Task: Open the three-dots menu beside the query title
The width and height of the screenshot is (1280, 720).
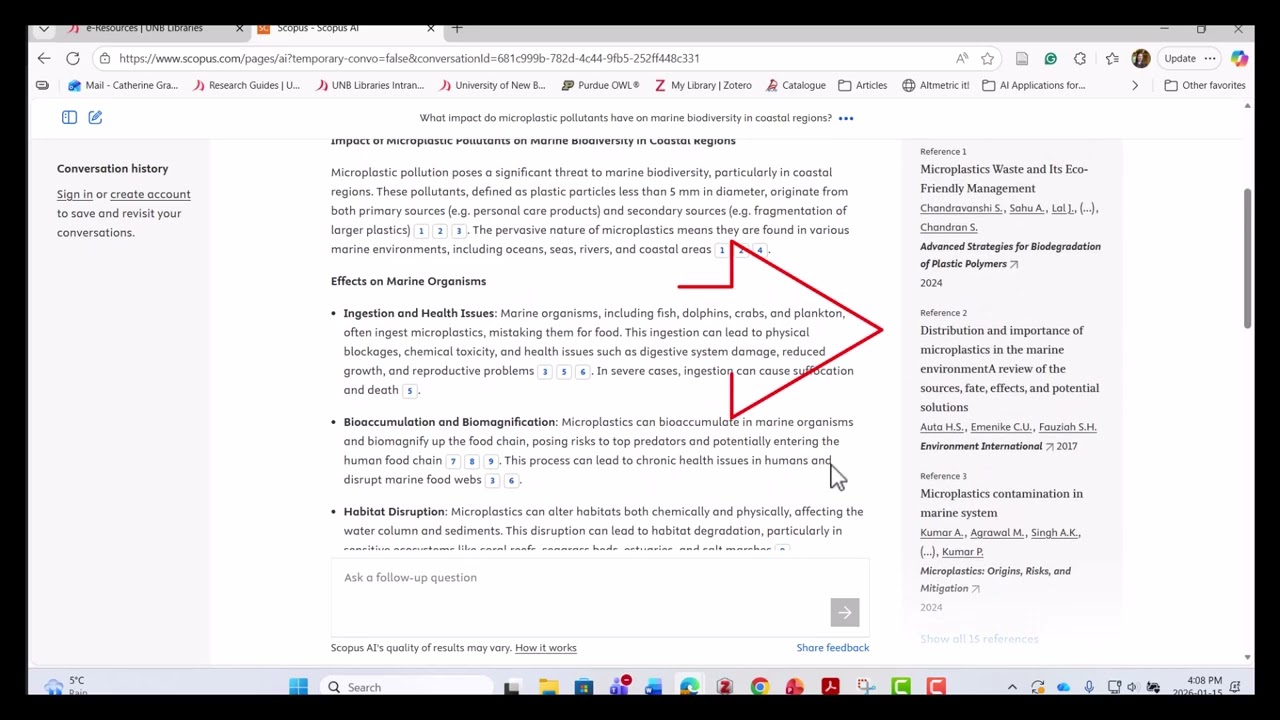Action: tap(846, 118)
